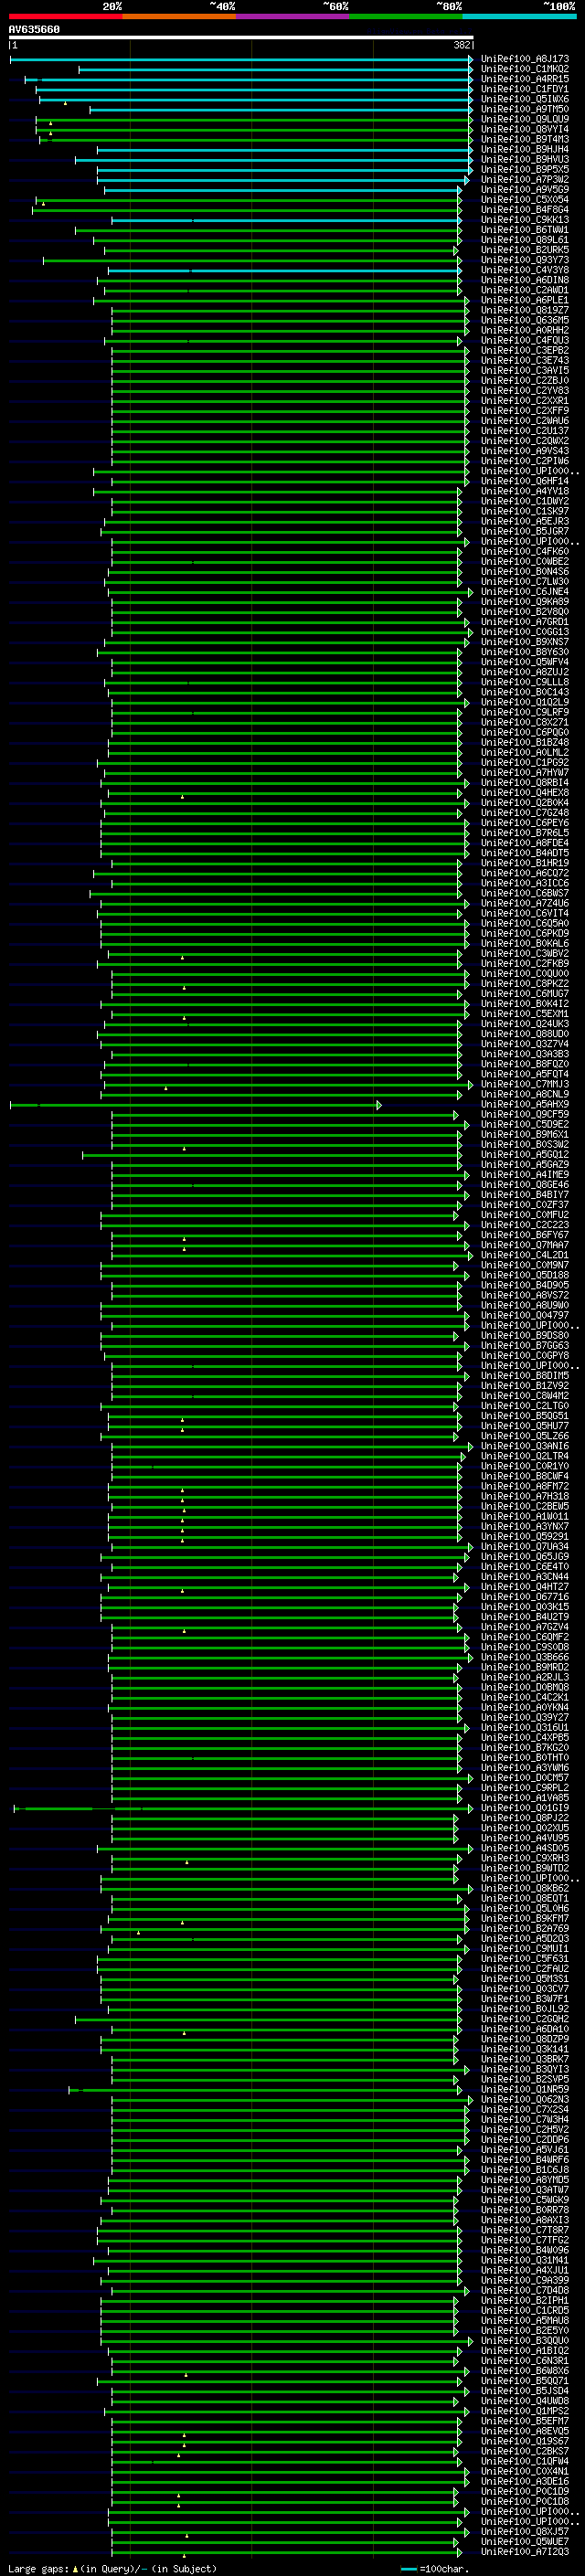
Task: Open UniRef100_C5X054 entry
Action: (525, 200)
